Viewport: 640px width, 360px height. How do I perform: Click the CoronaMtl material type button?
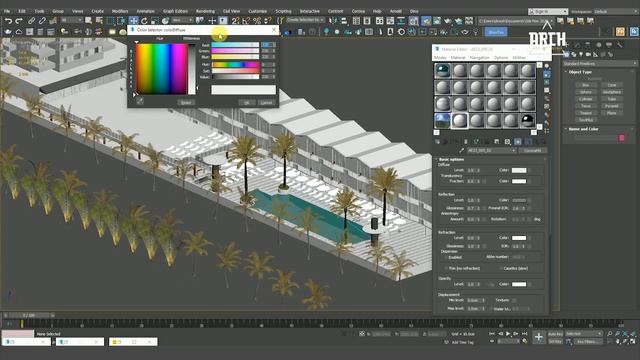click(533, 151)
